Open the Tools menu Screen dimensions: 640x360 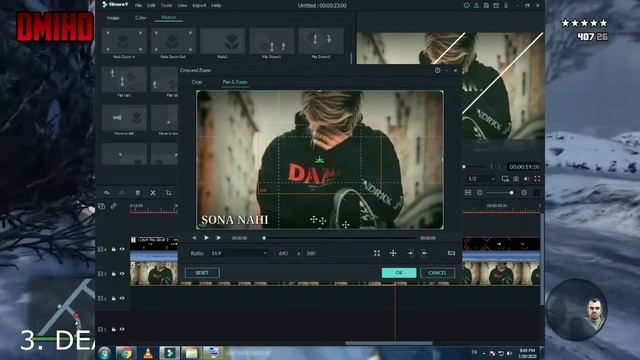click(x=166, y=5)
